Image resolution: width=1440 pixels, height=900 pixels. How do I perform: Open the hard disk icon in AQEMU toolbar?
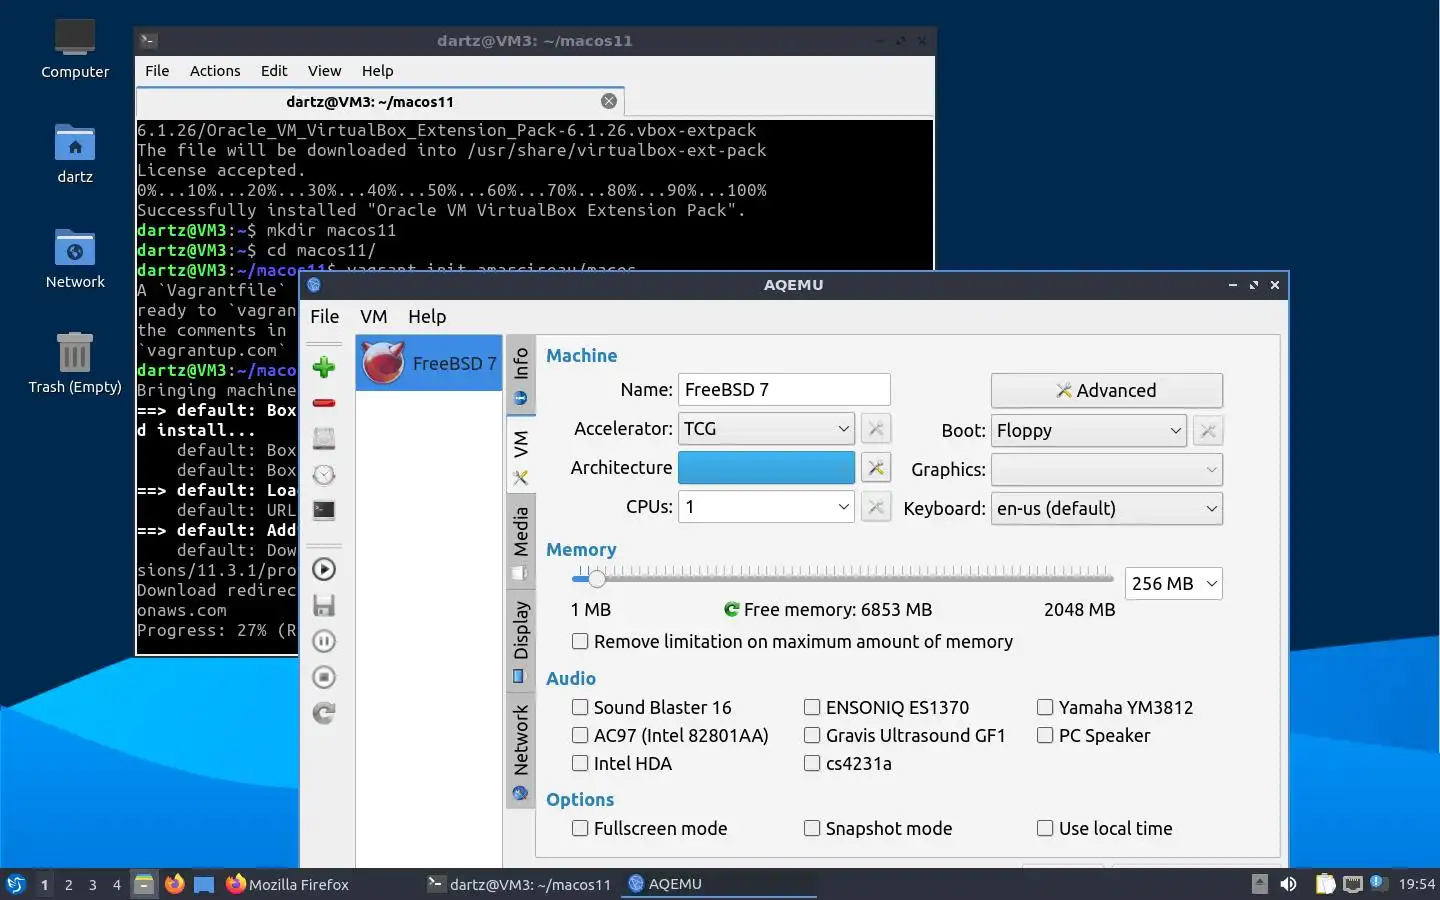(x=323, y=438)
